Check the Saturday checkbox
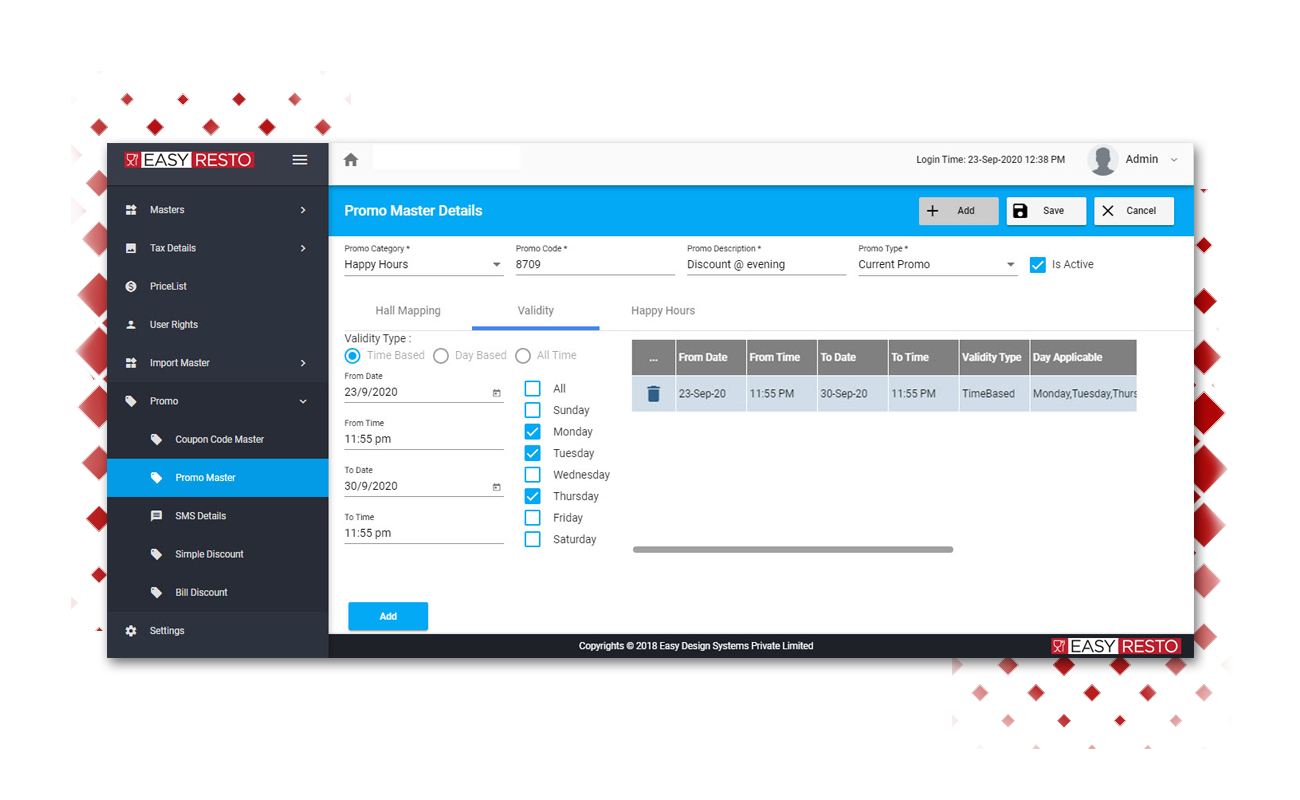Image resolution: width=1300 pixels, height=800 pixels. (x=533, y=539)
